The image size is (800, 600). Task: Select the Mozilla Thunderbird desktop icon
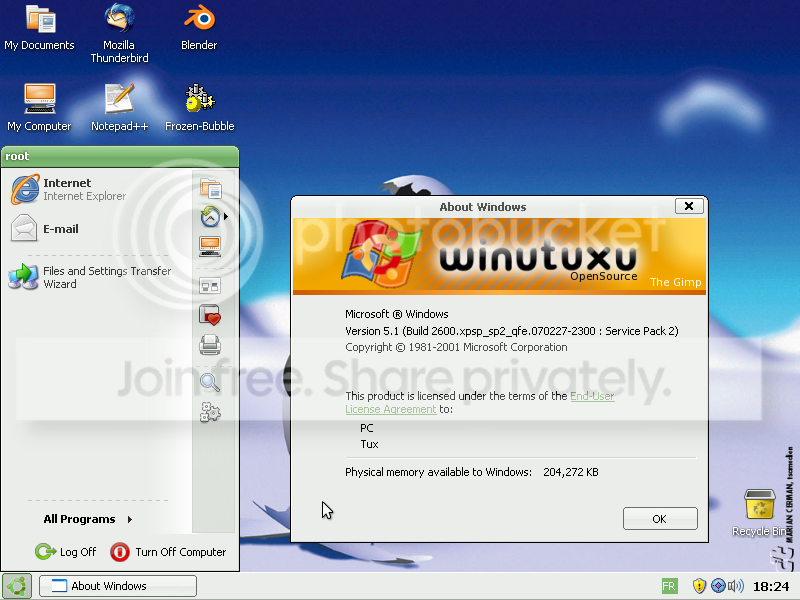[x=119, y=33]
